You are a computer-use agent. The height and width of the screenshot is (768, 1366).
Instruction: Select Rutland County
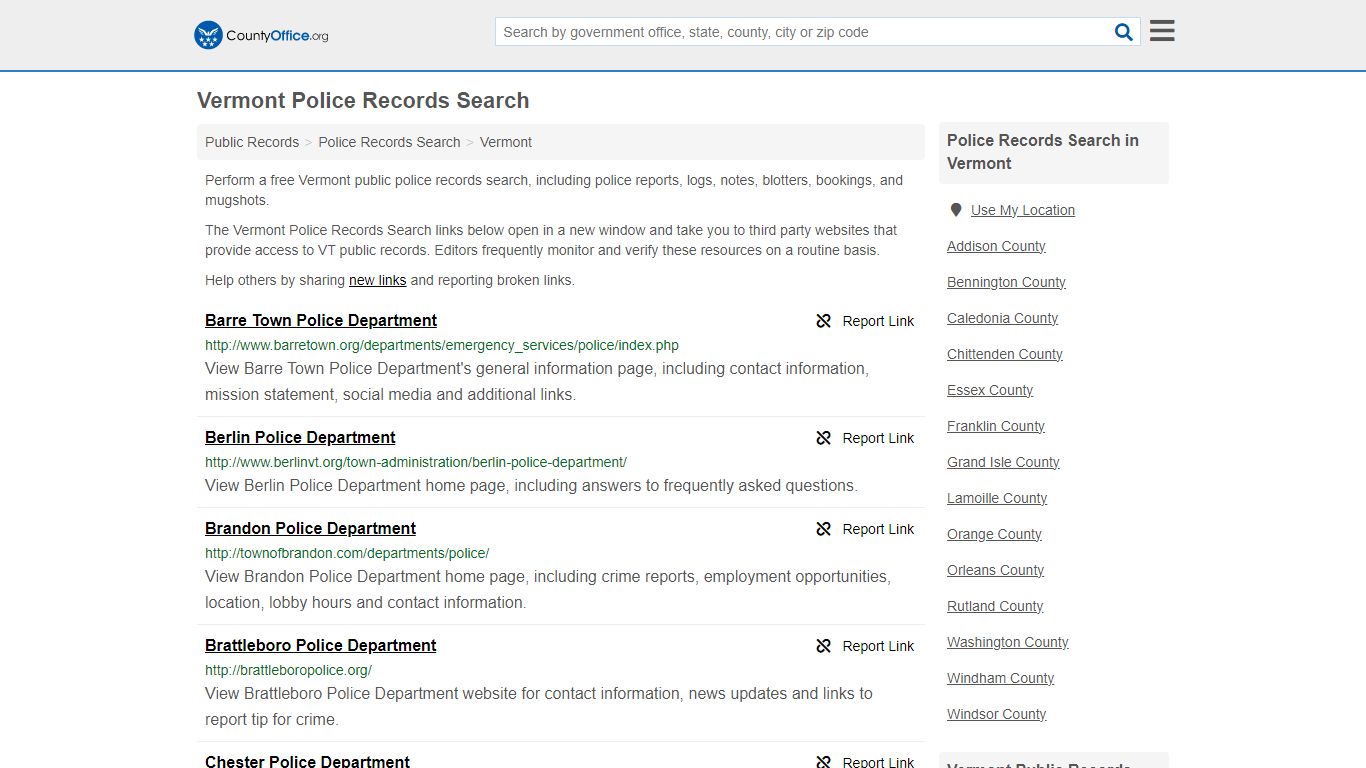[995, 606]
